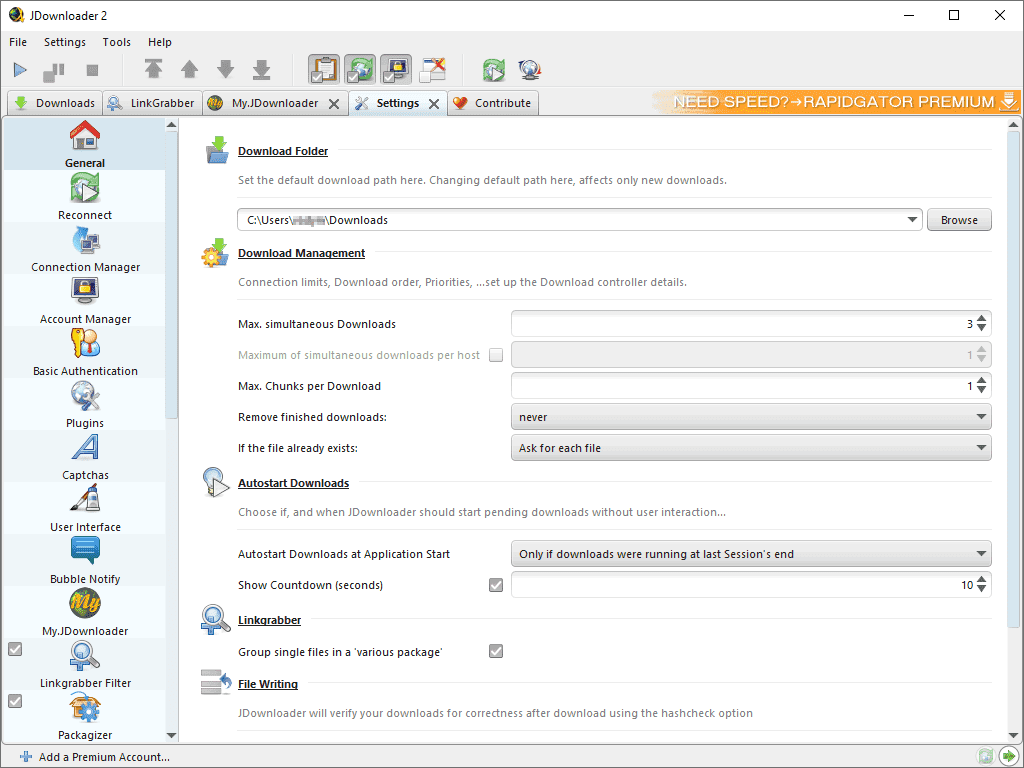The width and height of the screenshot is (1024, 768).
Task: Close the My.JDownloader tab
Action: [334, 104]
